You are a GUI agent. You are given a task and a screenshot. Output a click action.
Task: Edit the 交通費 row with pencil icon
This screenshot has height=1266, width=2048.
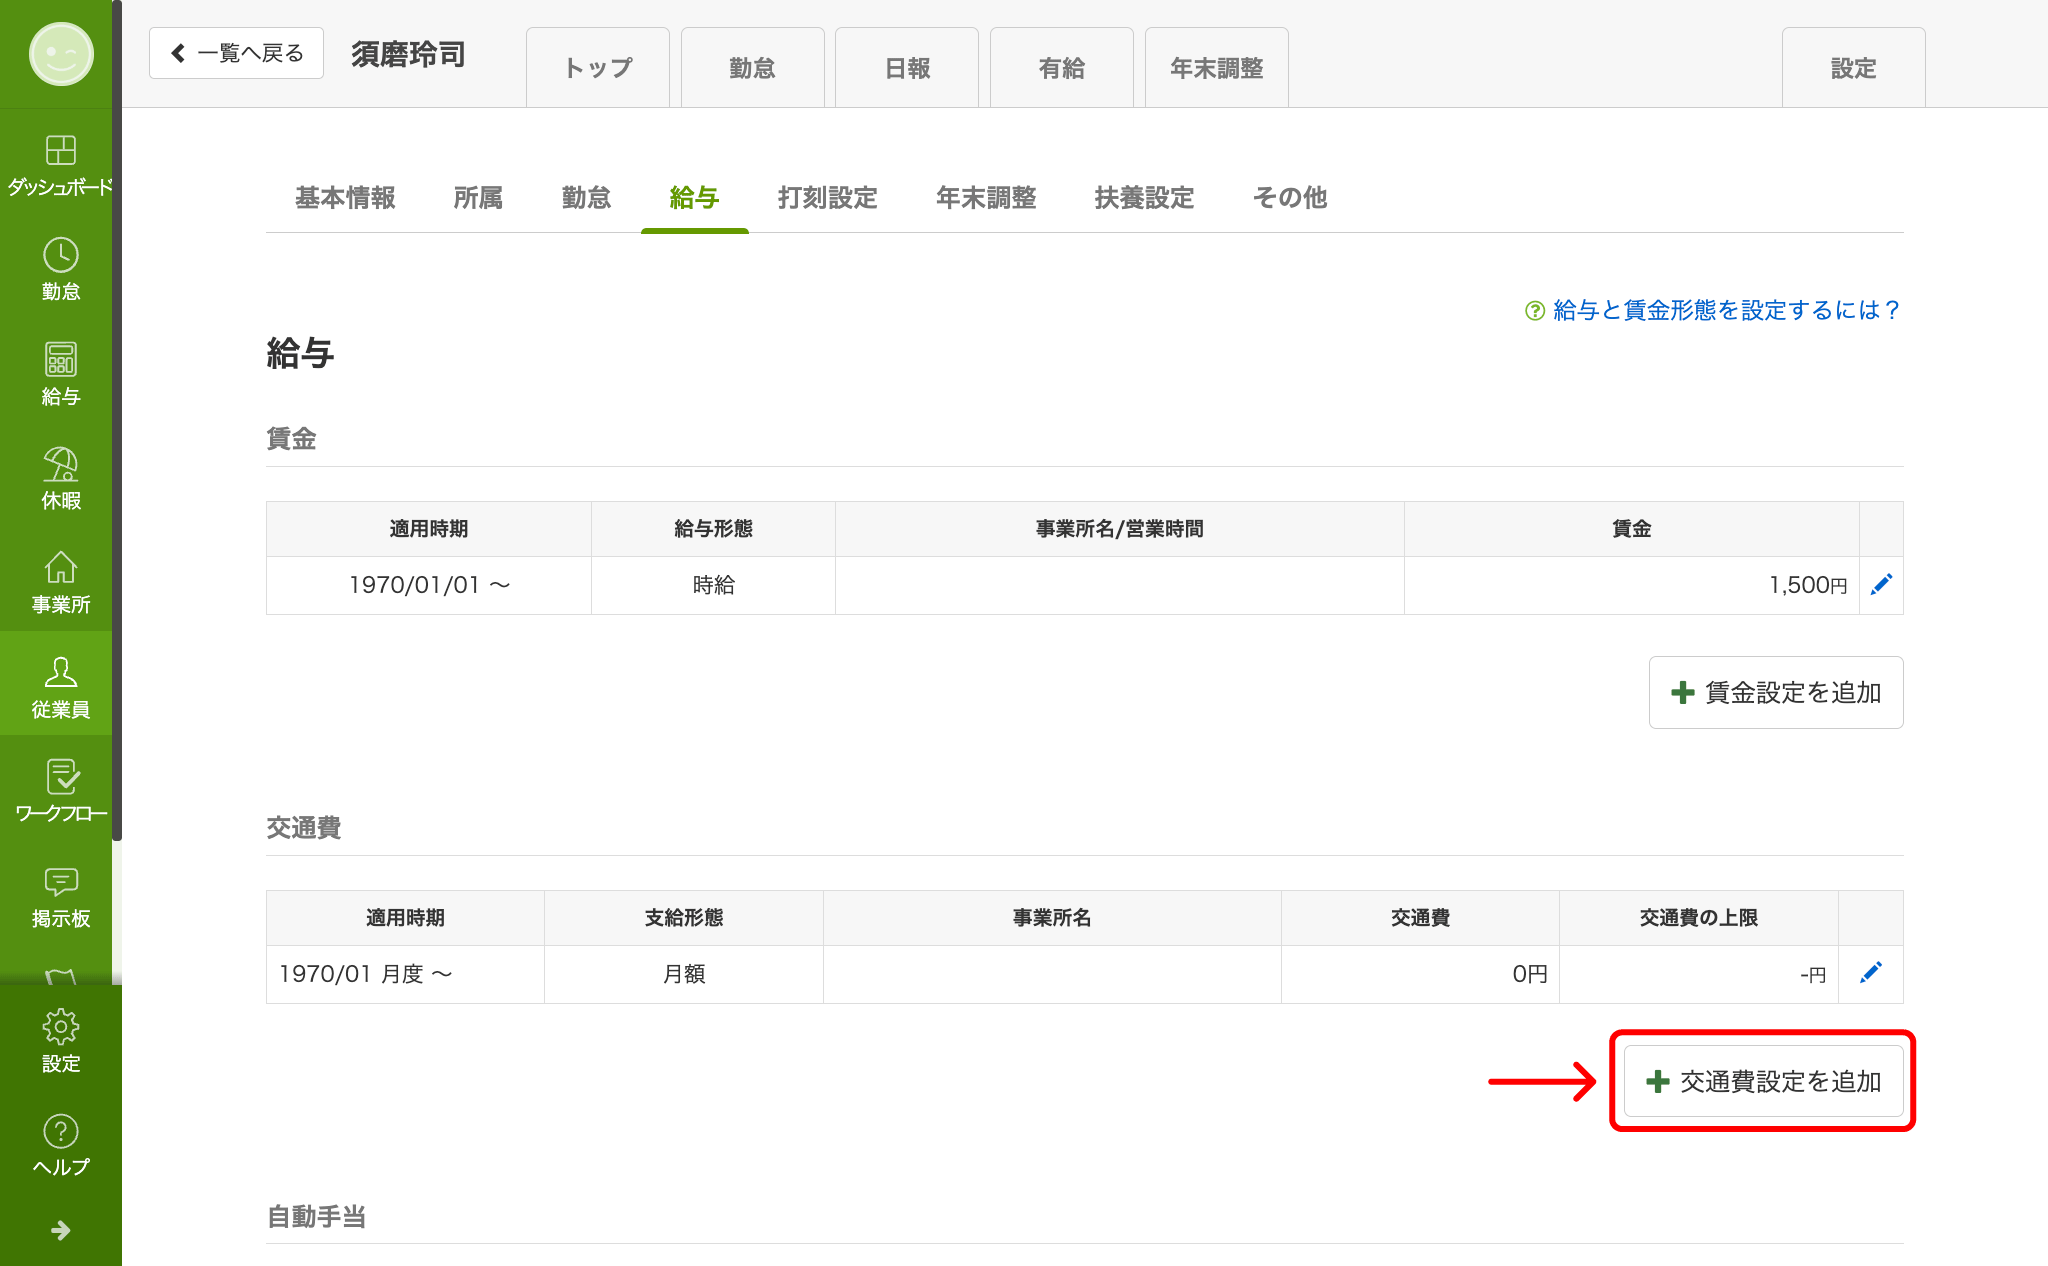[x=1870, y=973]
